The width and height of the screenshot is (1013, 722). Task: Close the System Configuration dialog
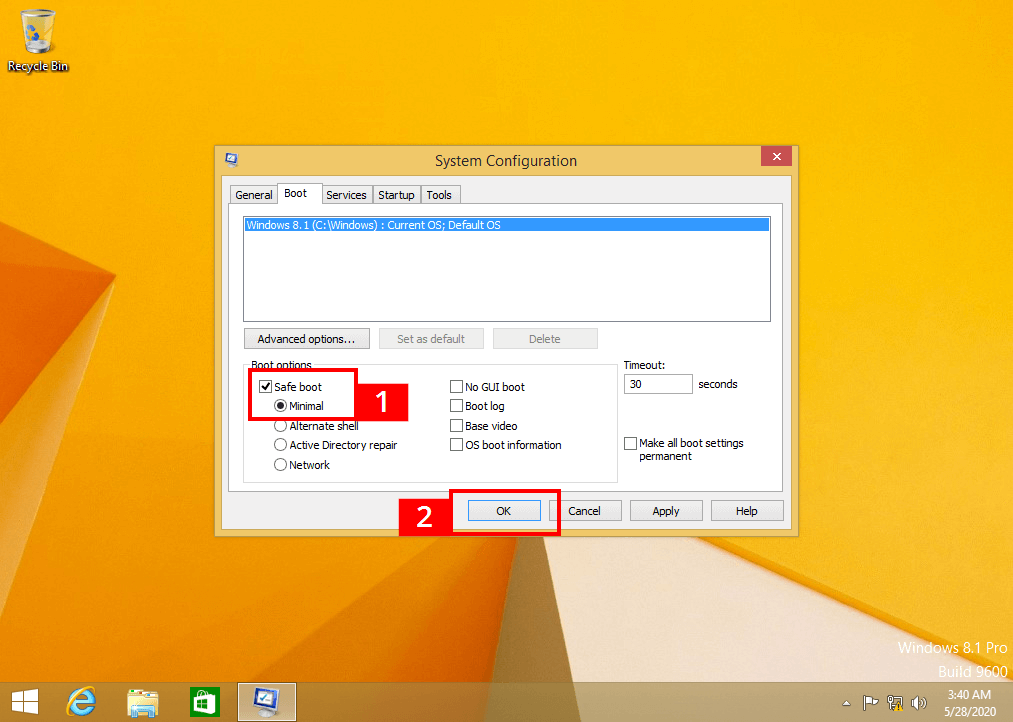(x=777, y=156)
